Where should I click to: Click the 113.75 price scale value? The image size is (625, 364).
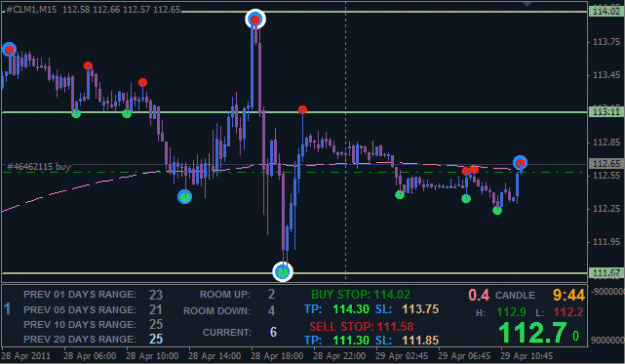pyautogui.click(x=607, y=41)
